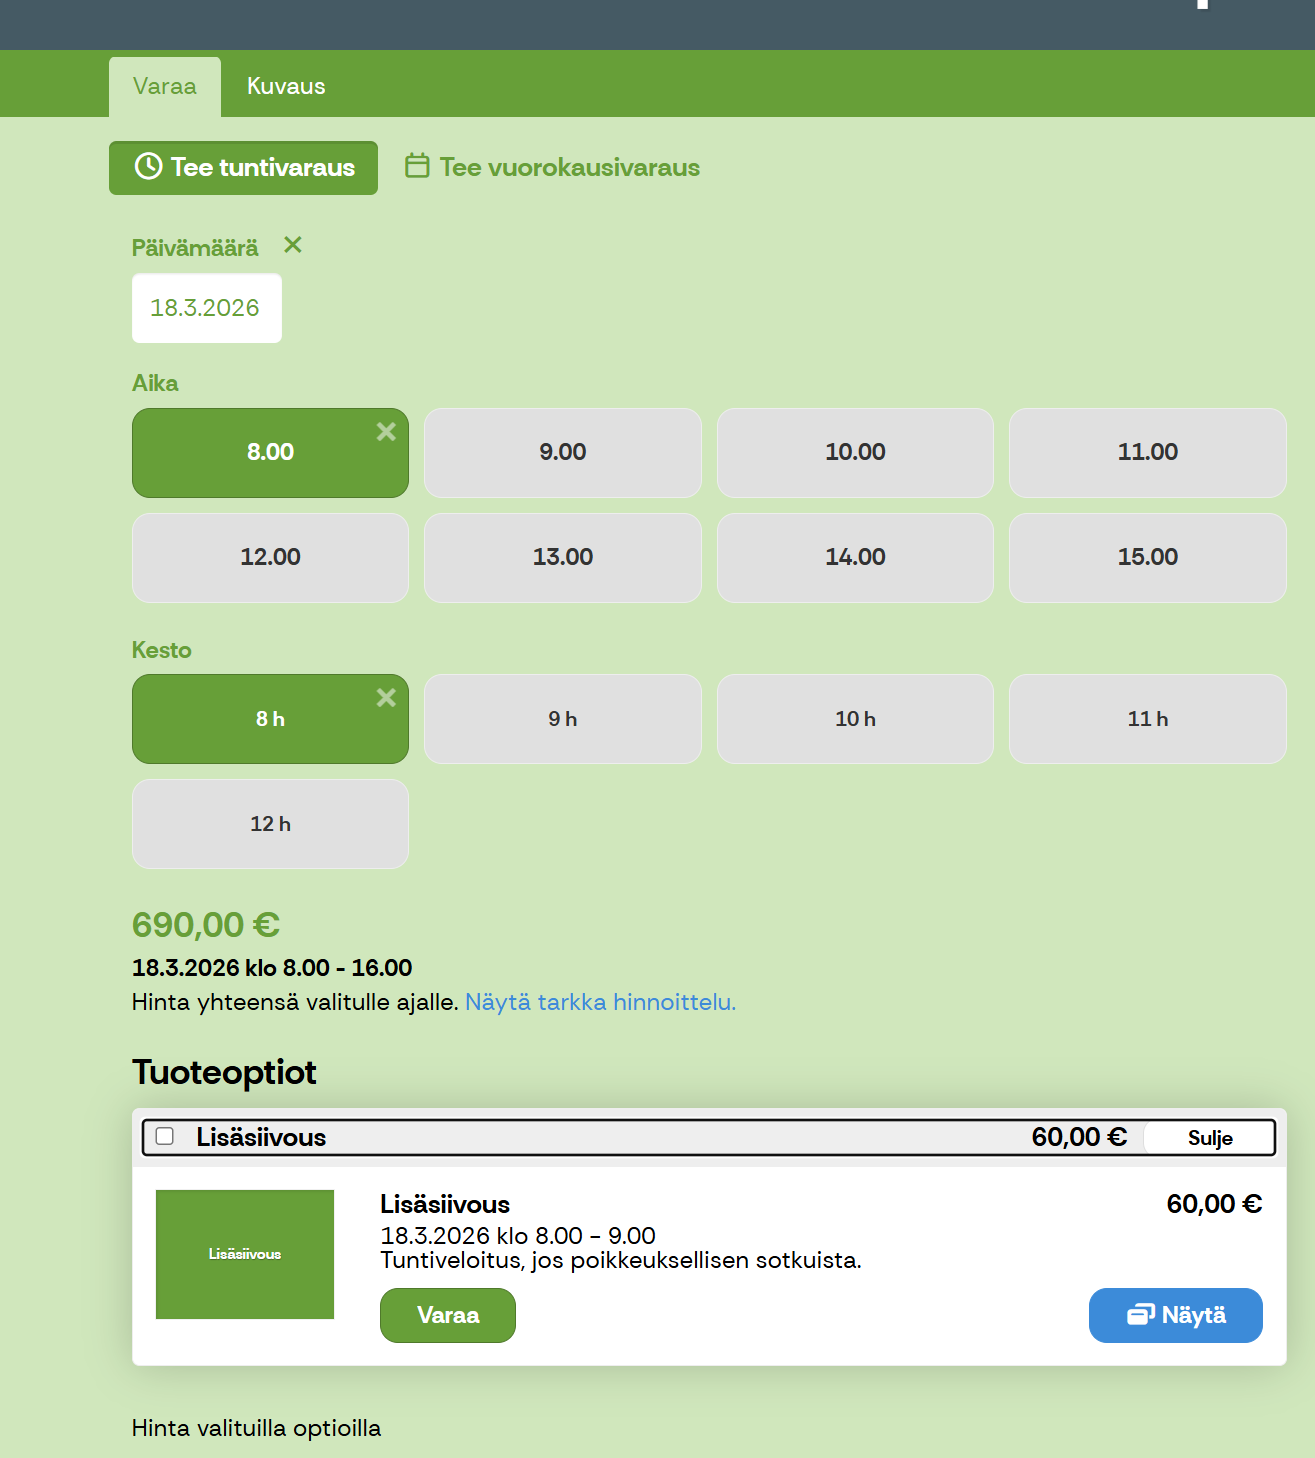Clear the Päivämäärä date with X
Image resolution: width=1315 pixels, height=1458 pixels.
(293, 245)
